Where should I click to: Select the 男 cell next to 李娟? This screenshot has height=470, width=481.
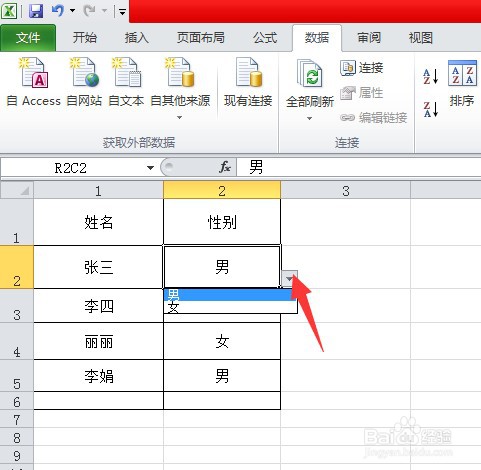point(222,375)
